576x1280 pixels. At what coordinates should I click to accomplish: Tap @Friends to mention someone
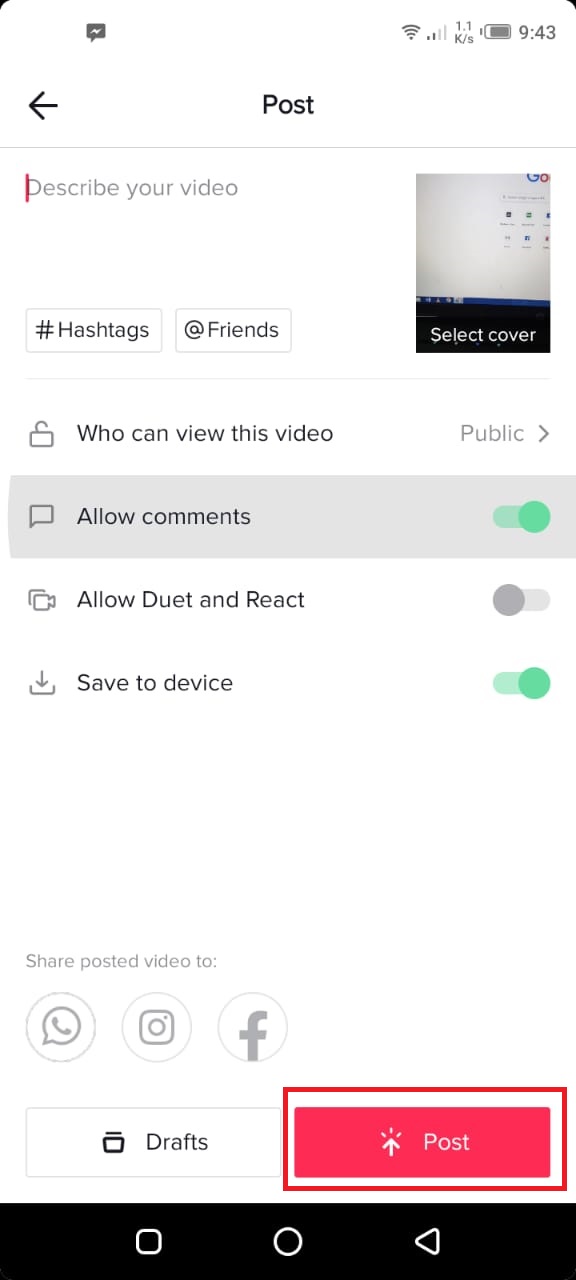(x=233, y=330)
